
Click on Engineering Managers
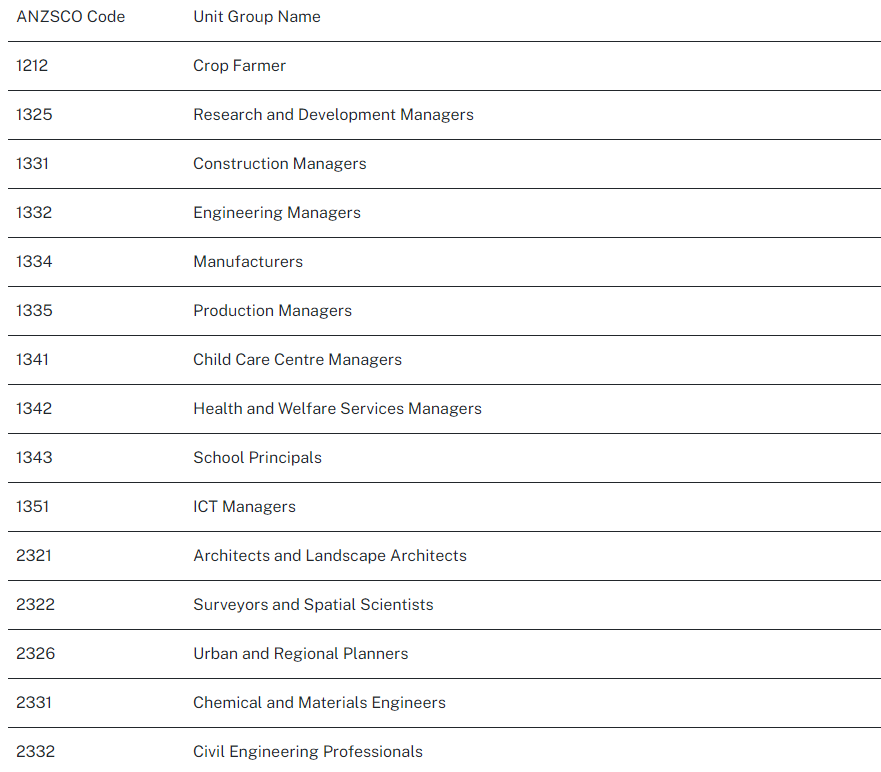(x=277, y=213)
